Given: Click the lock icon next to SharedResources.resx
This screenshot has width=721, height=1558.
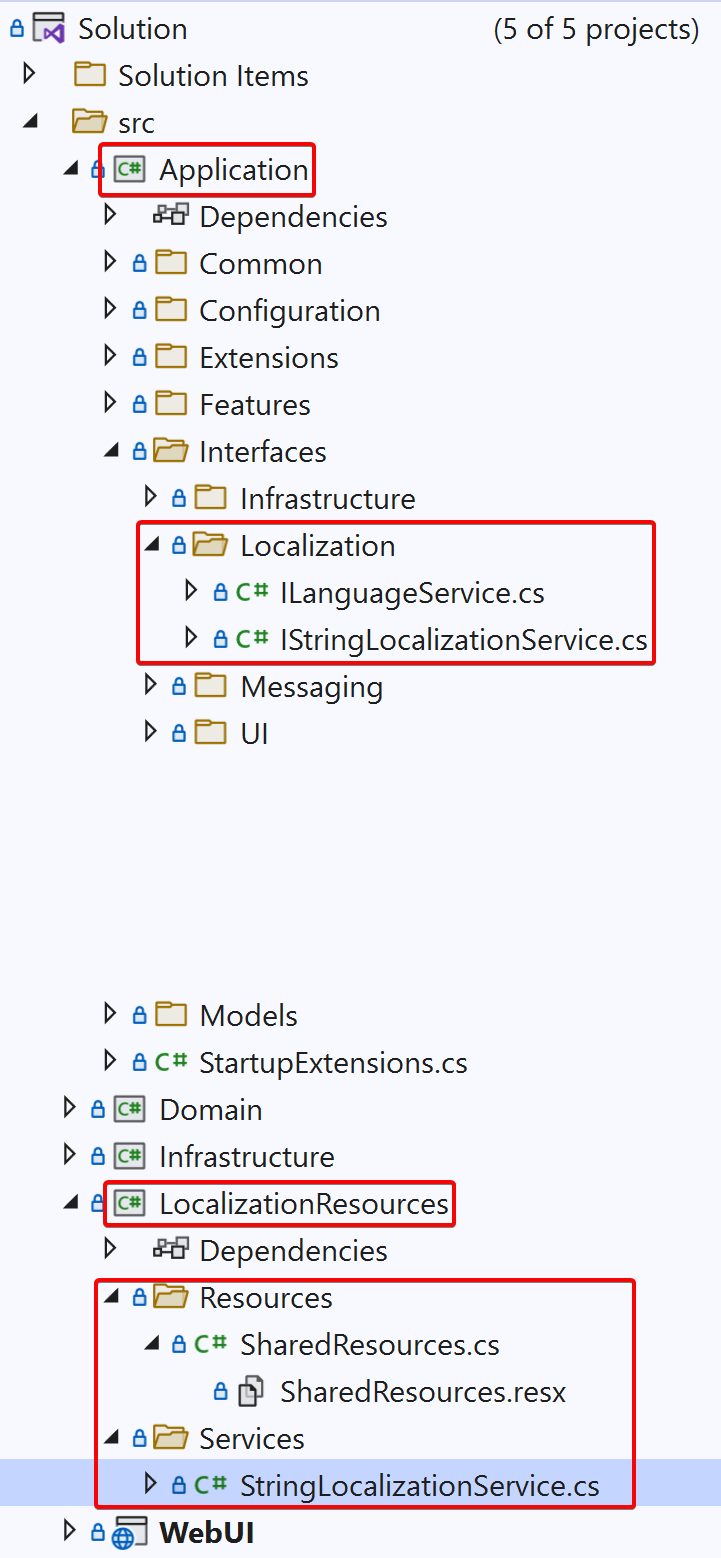Looking at the screenshot, I should (219, 1390).
